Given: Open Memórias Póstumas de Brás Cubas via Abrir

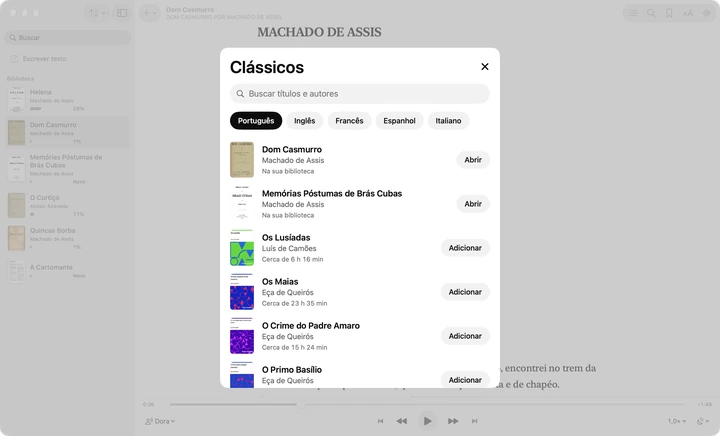Looking at the screenshot, I should coord(472,204).
